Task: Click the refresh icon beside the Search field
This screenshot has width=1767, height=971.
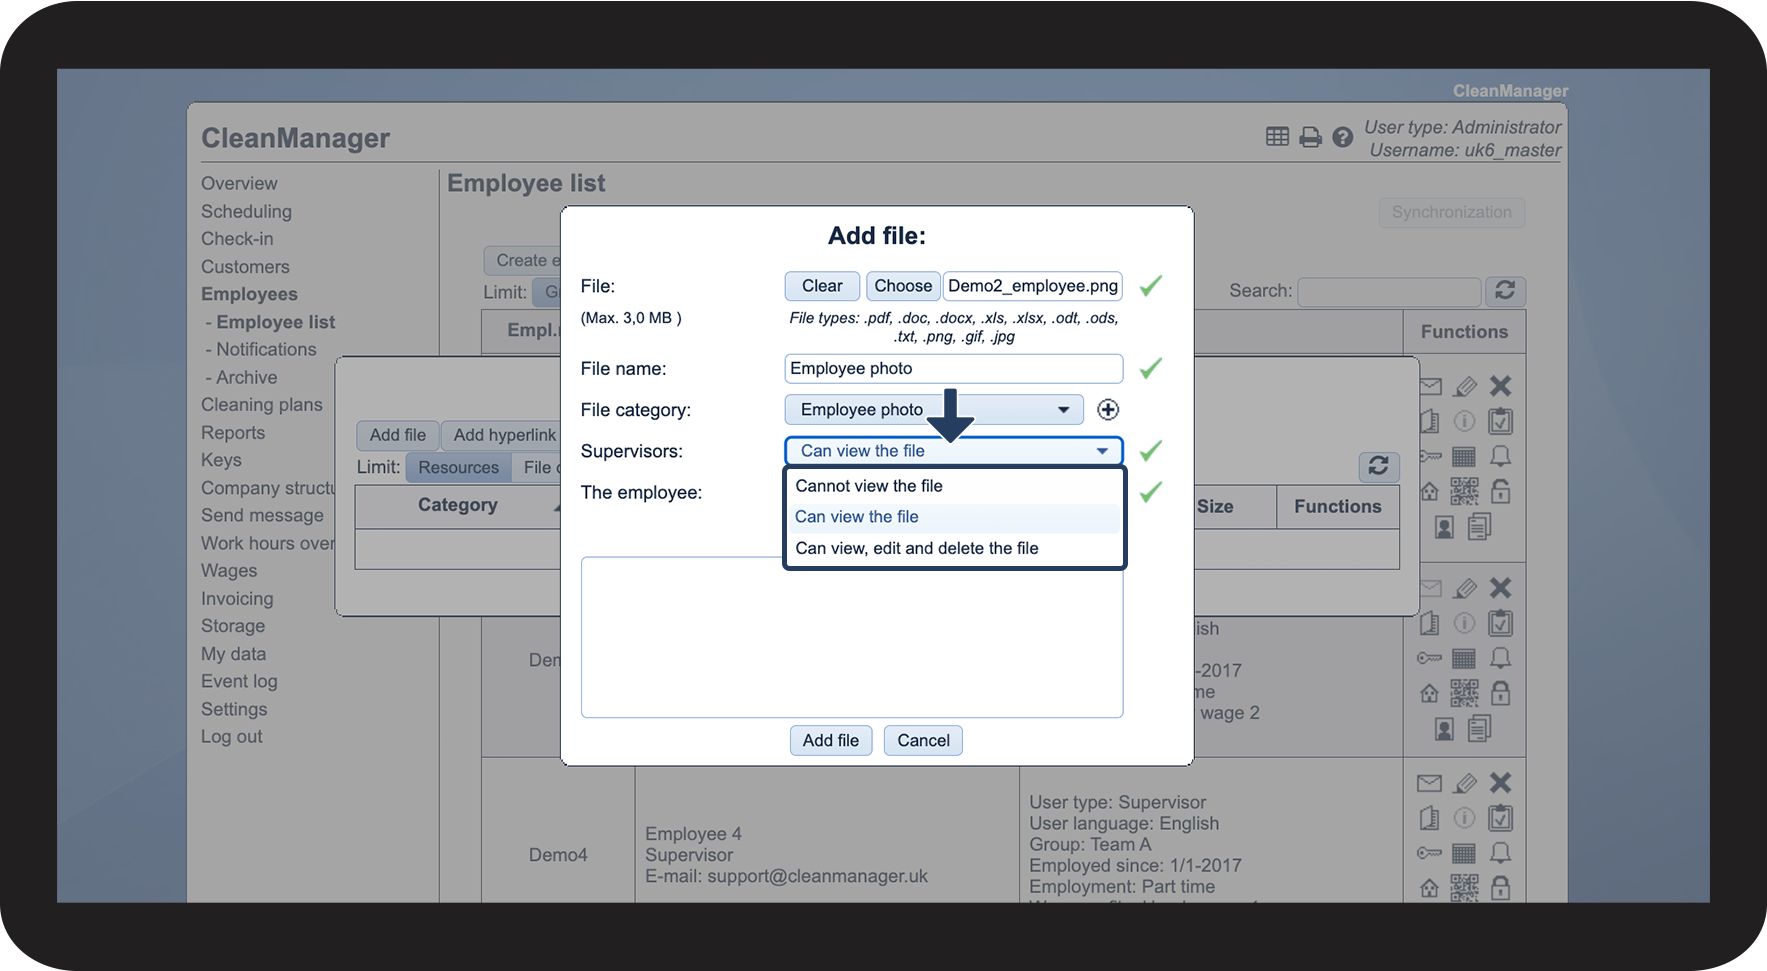Action: point(1505,291)
